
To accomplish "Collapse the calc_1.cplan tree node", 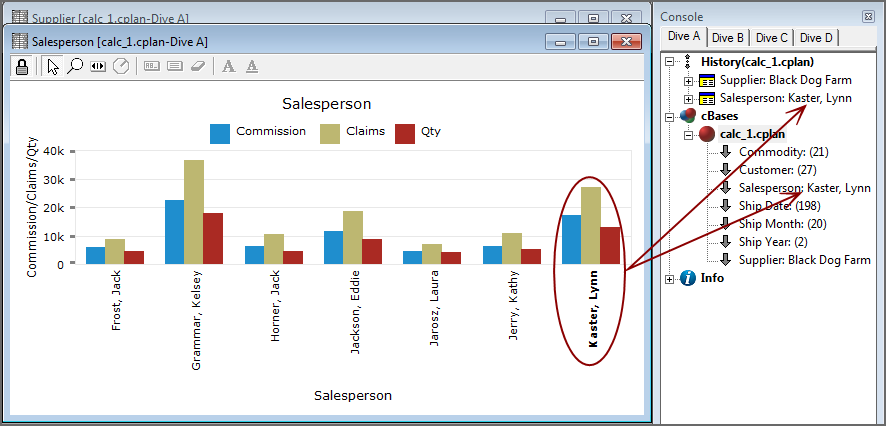I will tap(688, 134).
